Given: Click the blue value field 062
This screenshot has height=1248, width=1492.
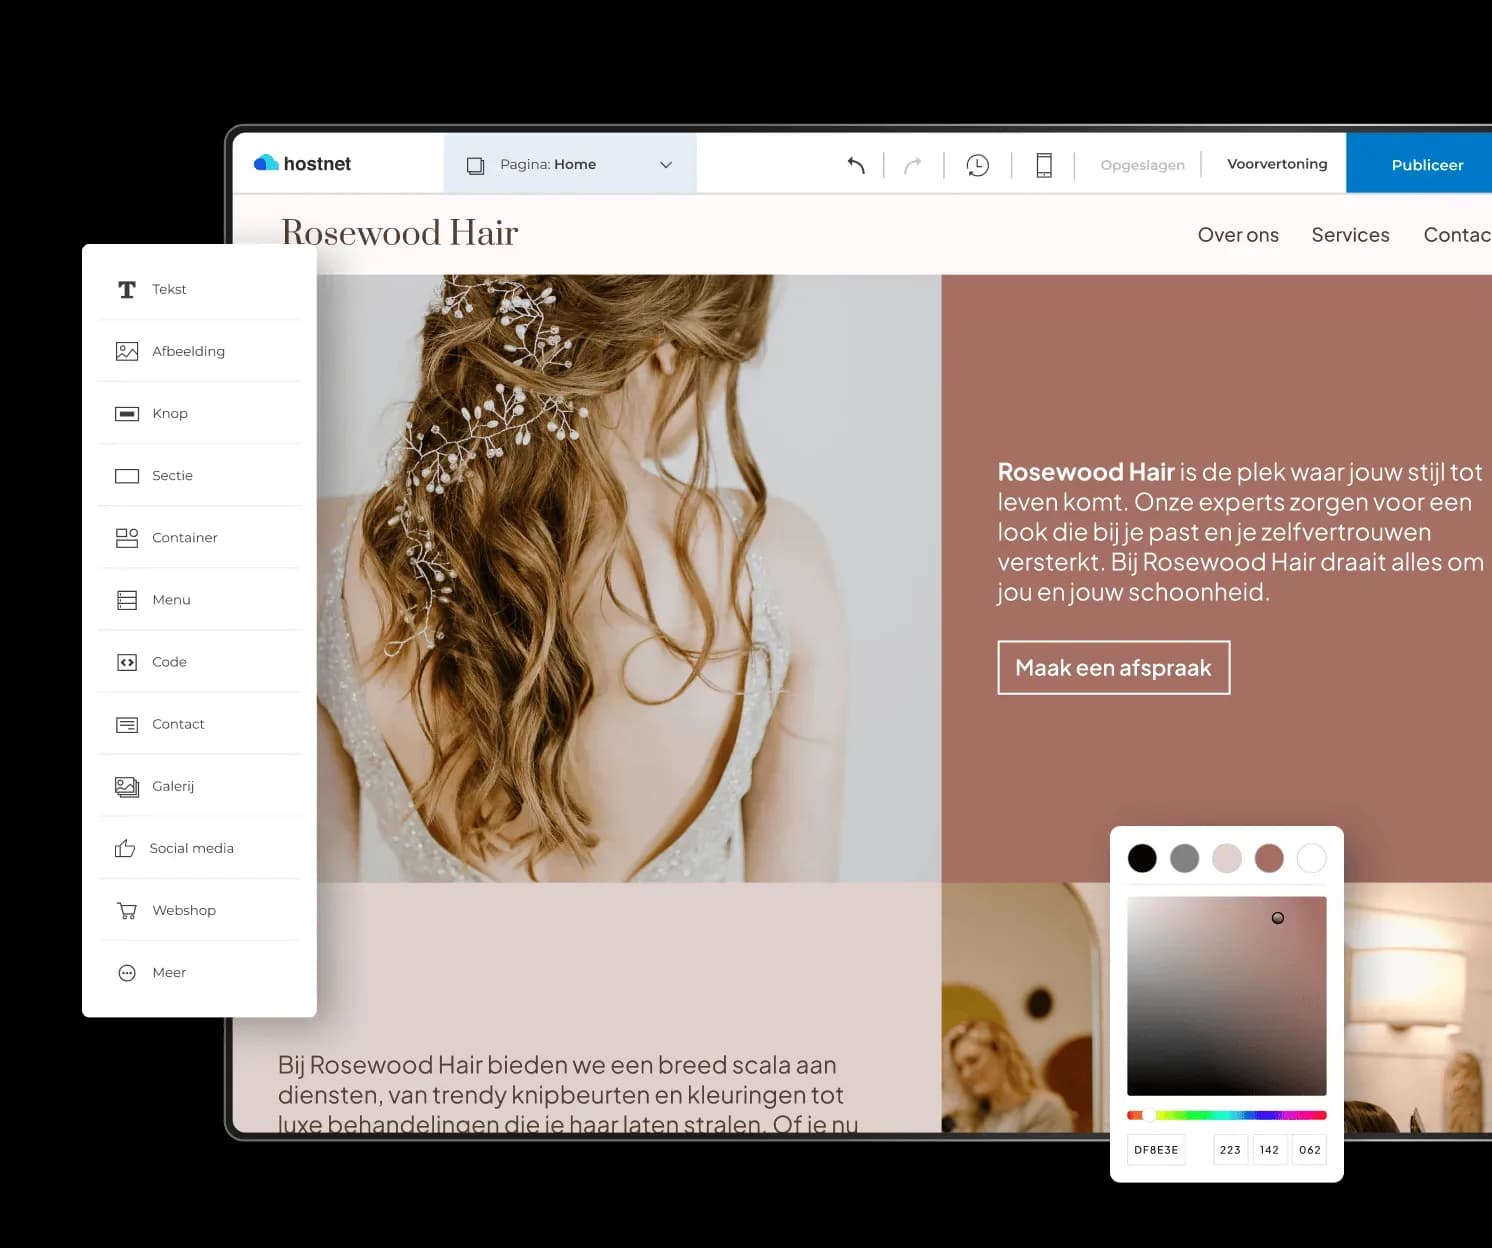Looking at the screenshot, I should [x=1309, y=1150].
